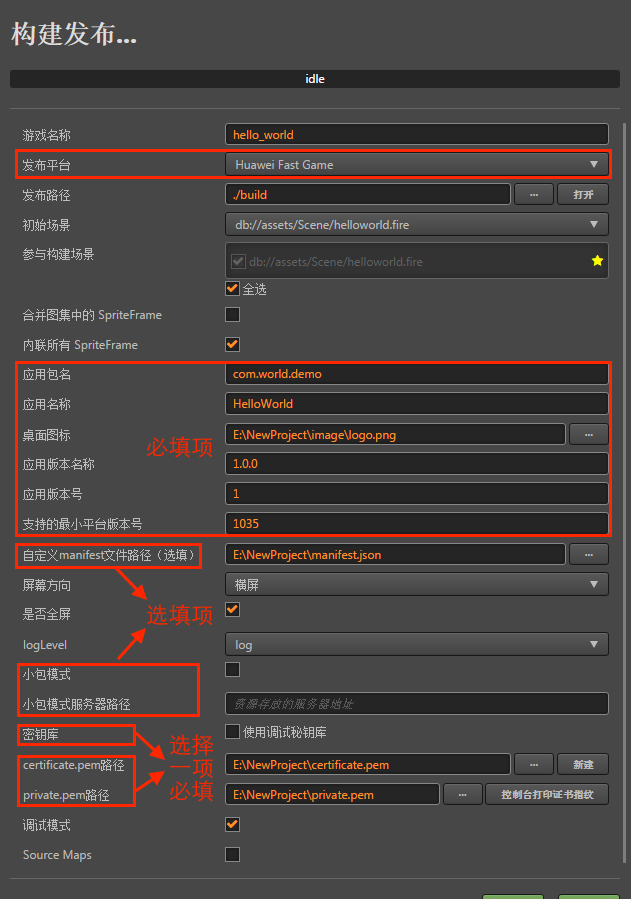
Task: Toggle 调试模式 debug mode checkbox
Action: pos(232,824)
